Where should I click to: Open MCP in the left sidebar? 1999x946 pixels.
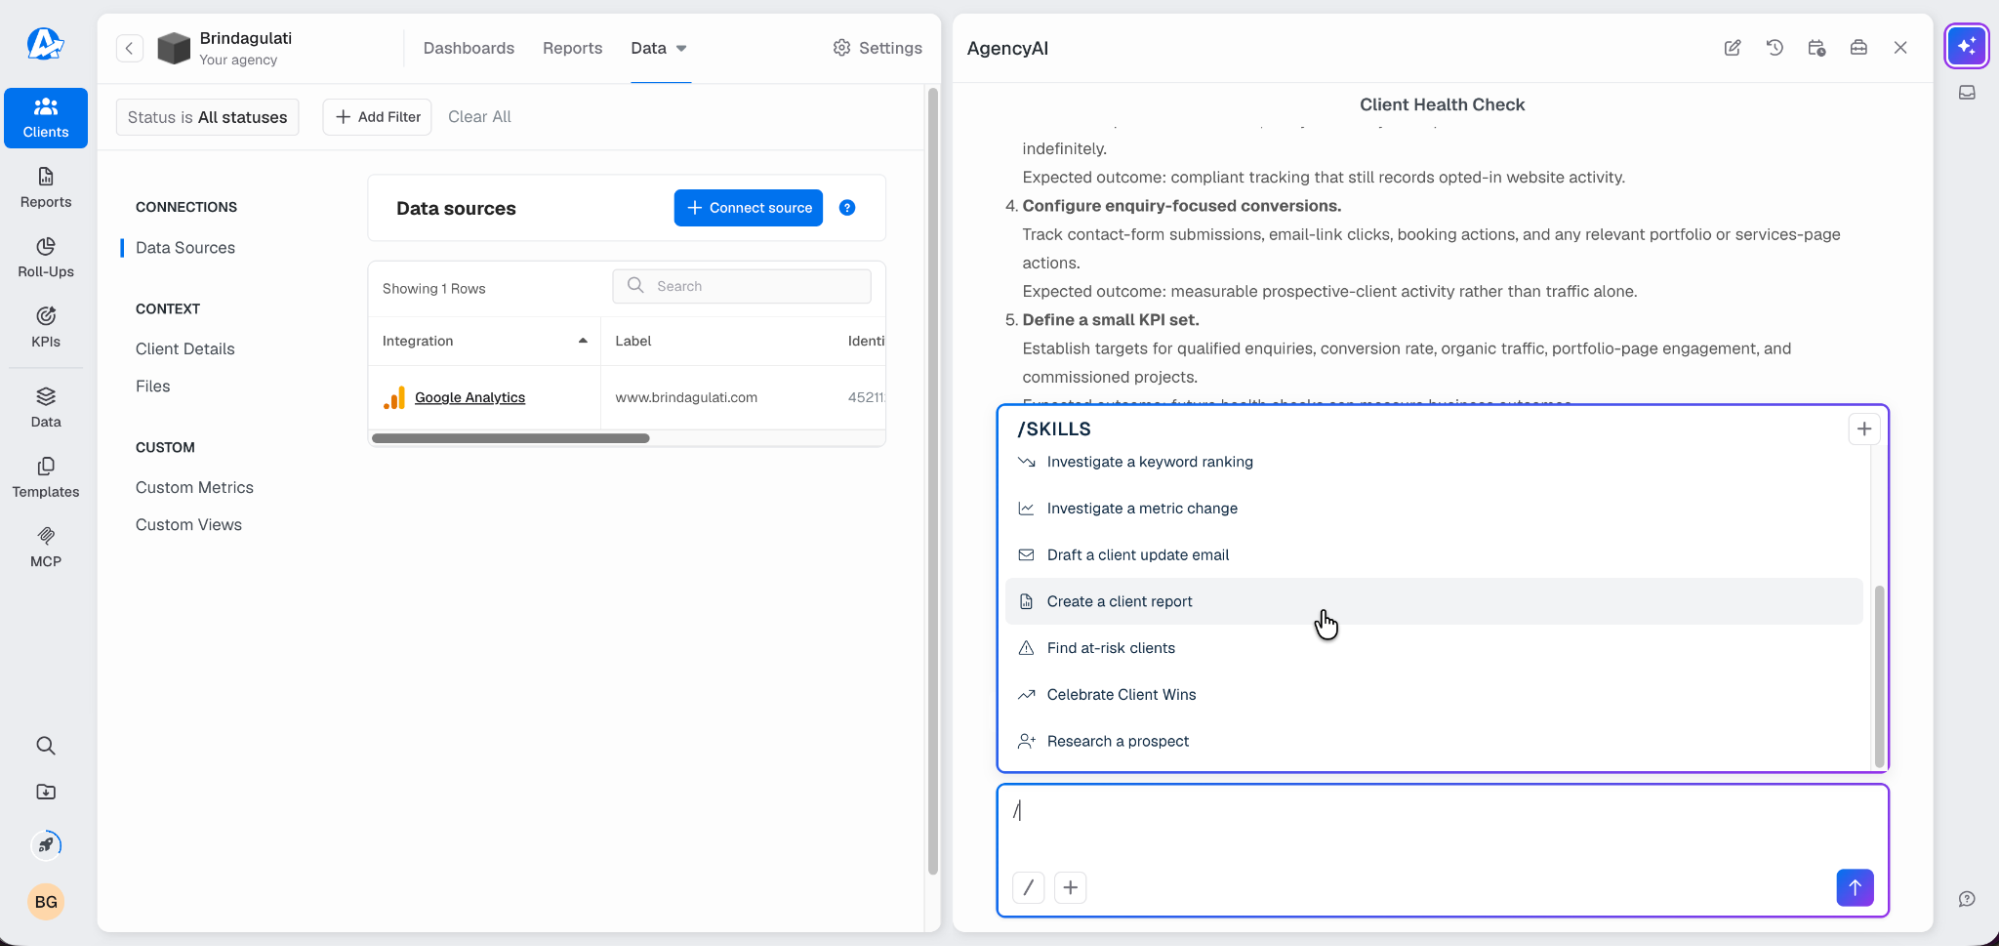click(x=46, y=548)
